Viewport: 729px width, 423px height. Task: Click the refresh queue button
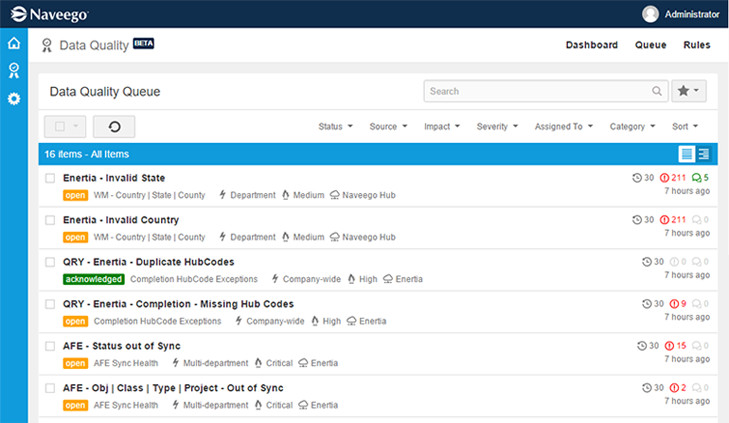pyautogui.click(x=114, y=126)
